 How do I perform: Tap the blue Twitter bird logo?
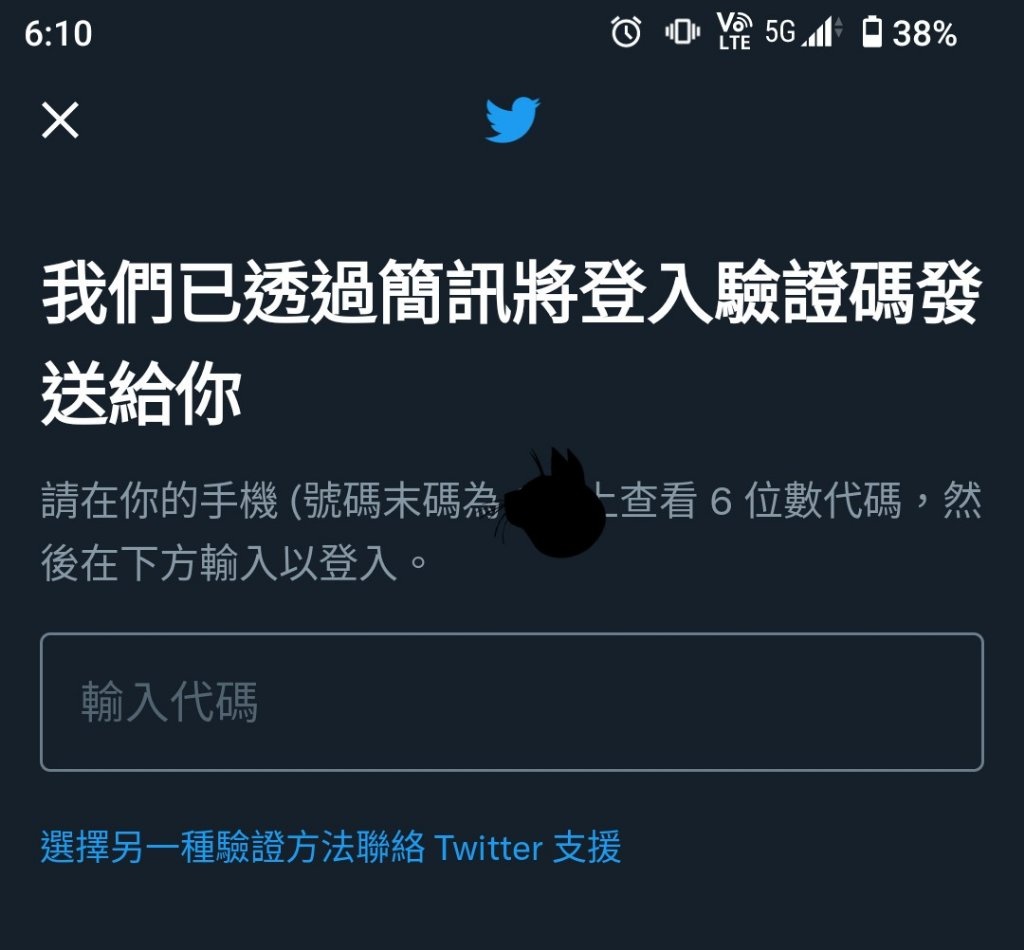coord(513,119)
